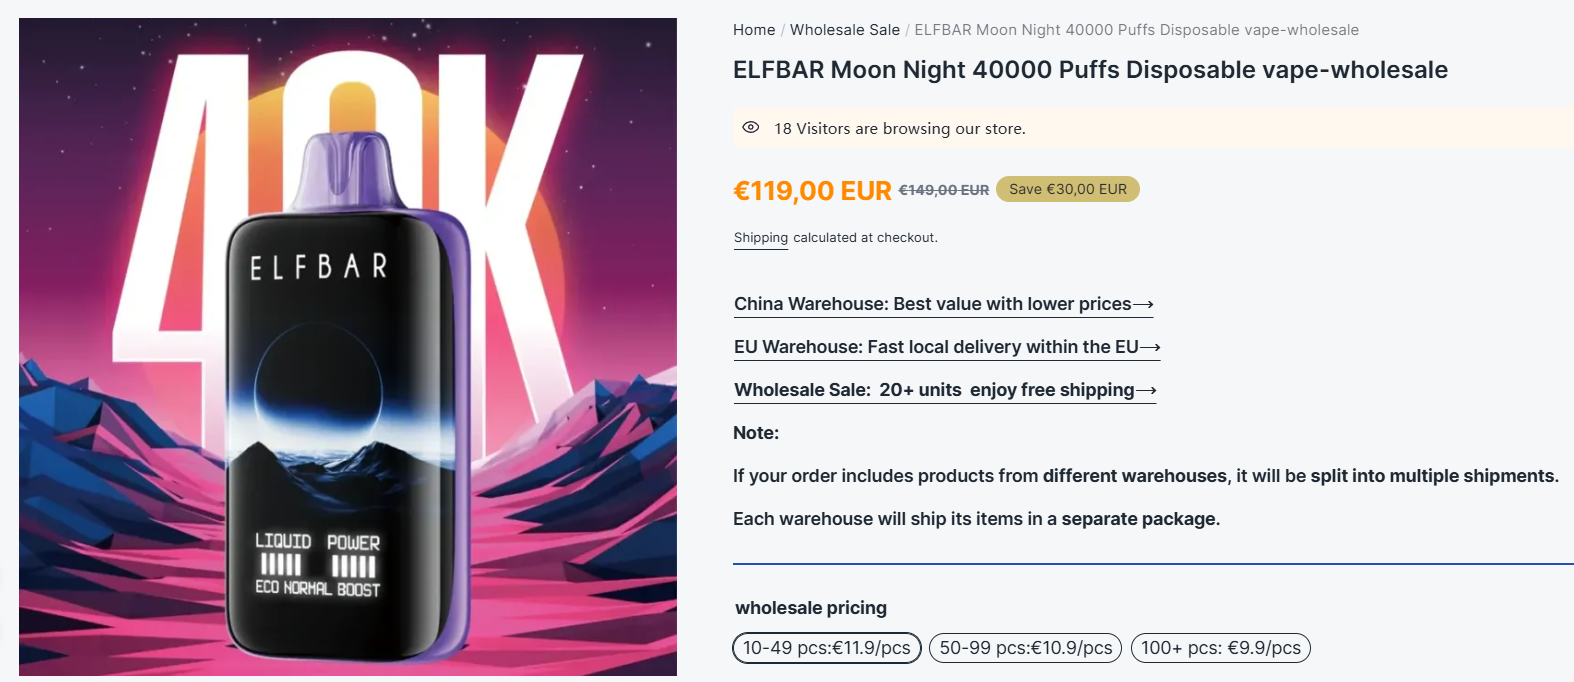Choose the 50-99 pcs pricing option
1574x682 pixels.
(1025, 648)
